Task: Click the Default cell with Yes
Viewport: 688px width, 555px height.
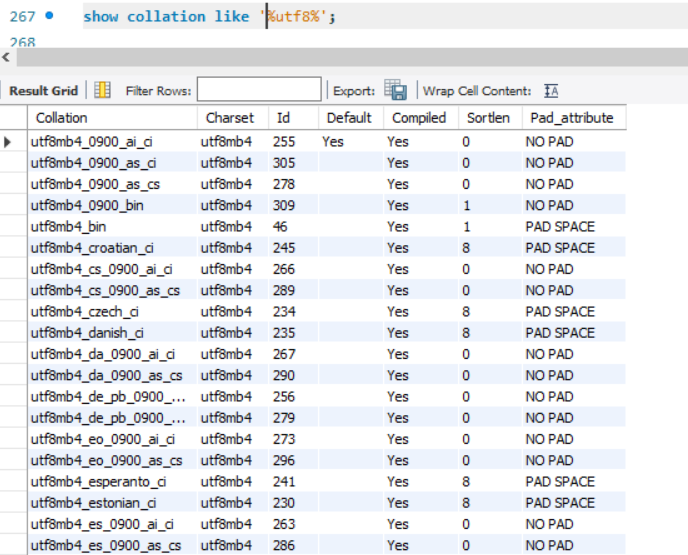Action: (x=351, y=142)
